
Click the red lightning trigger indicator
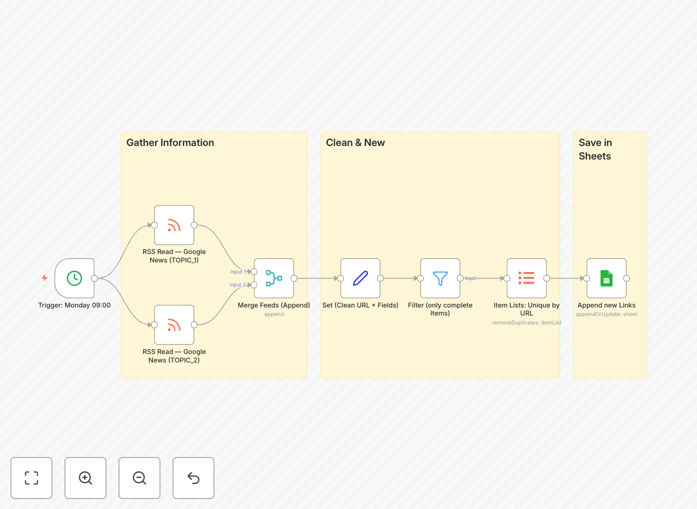coord(44,278)
